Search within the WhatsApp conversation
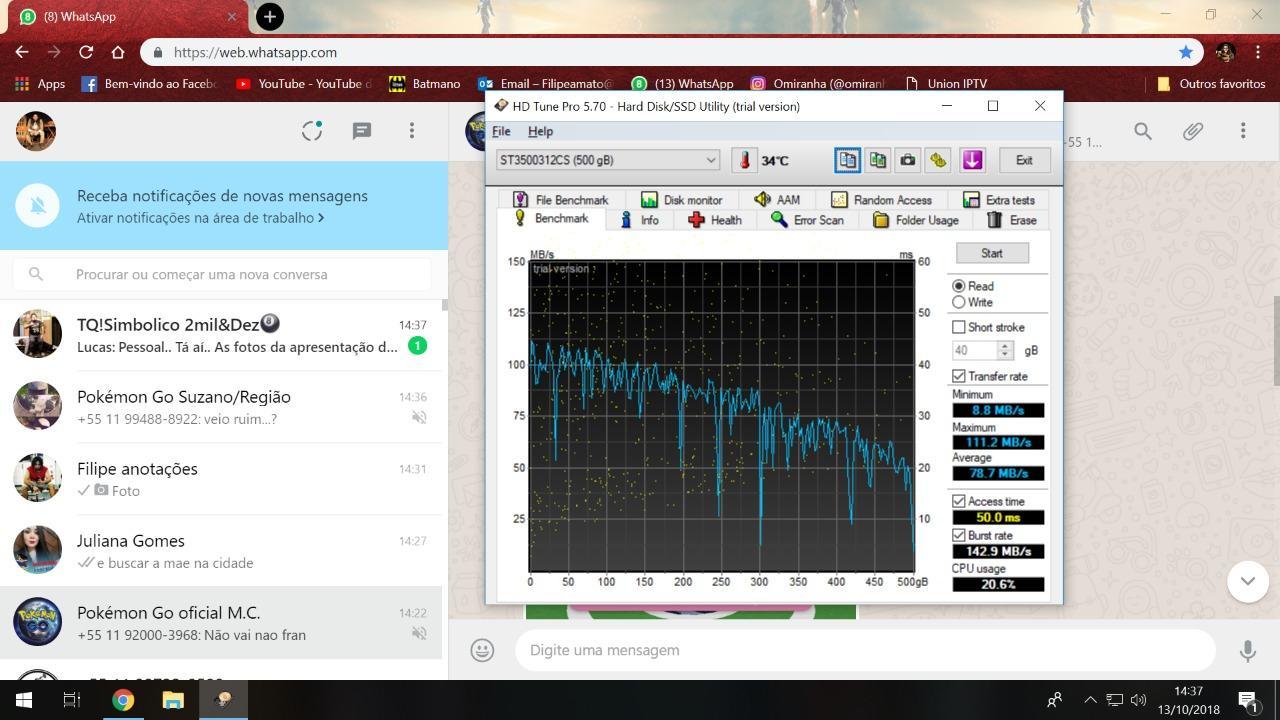This screenshot has height=720, width=1280. point(1143,130)
